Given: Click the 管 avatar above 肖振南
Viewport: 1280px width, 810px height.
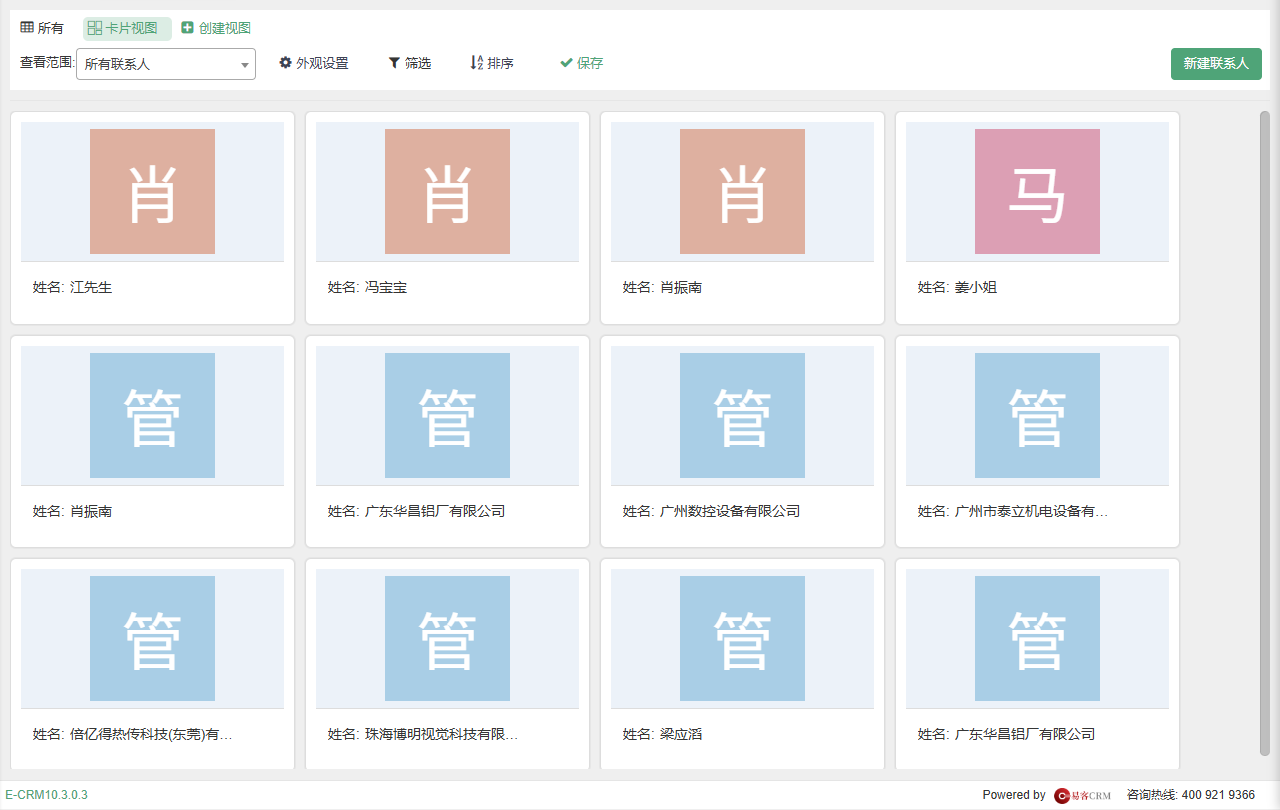Looking at the screenshot, I should click(152, 415).
